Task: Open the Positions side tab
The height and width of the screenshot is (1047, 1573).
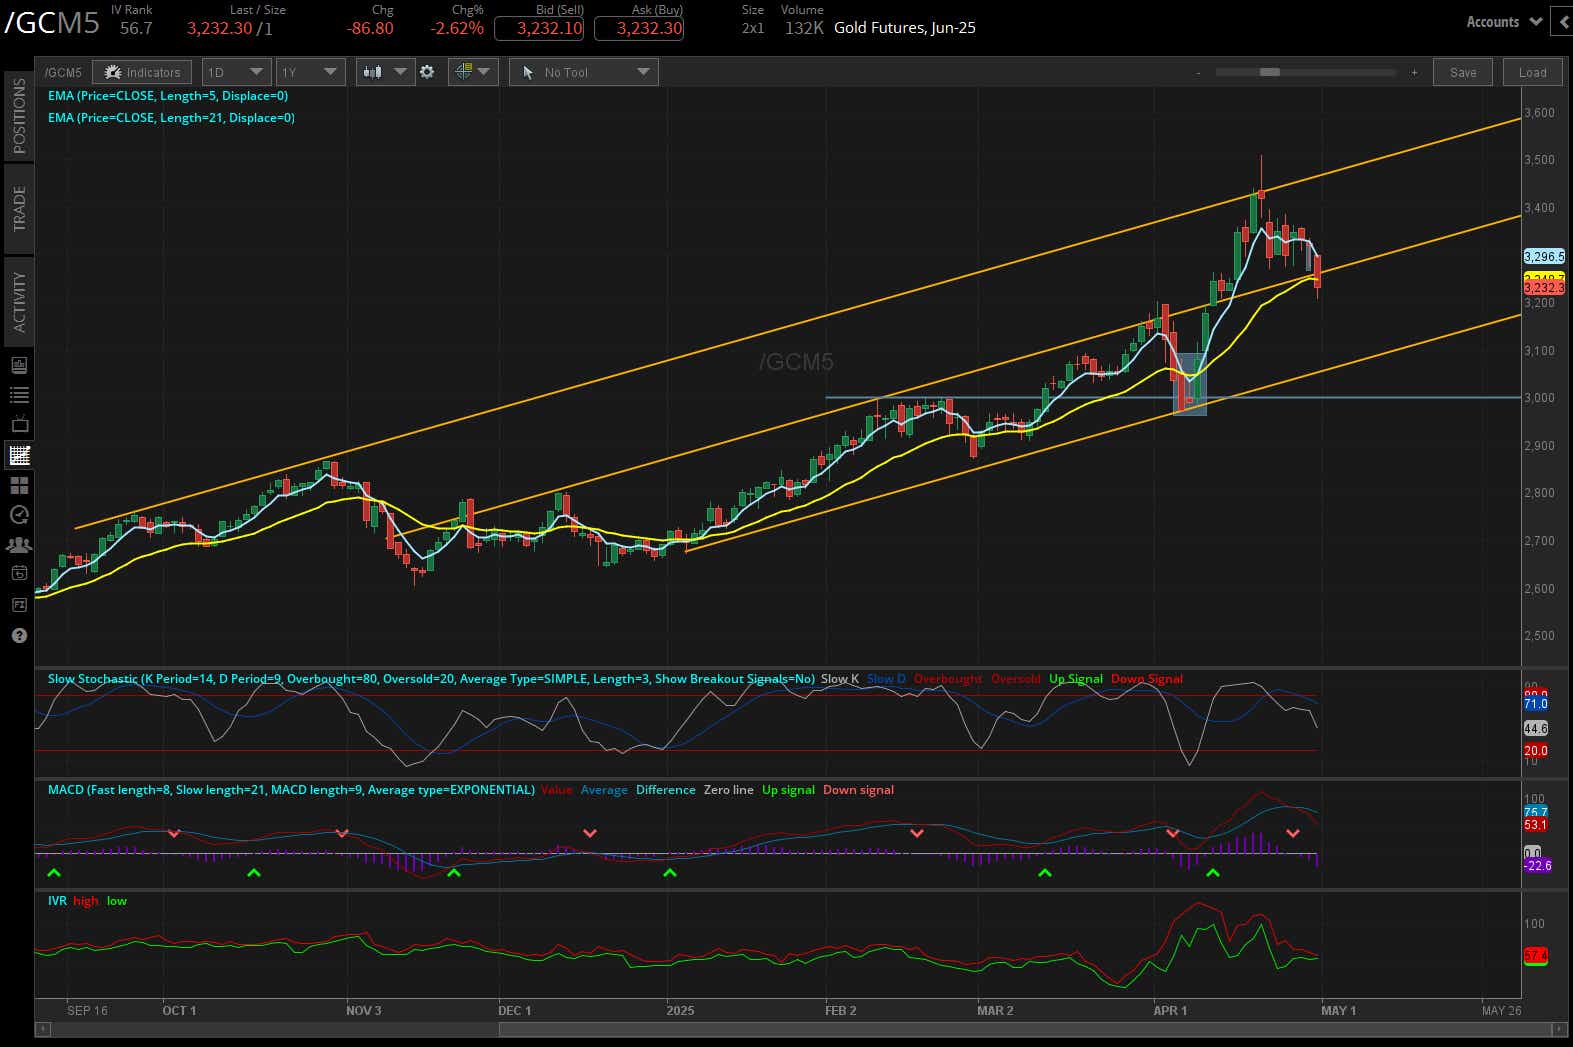Action: coord(19,116)
